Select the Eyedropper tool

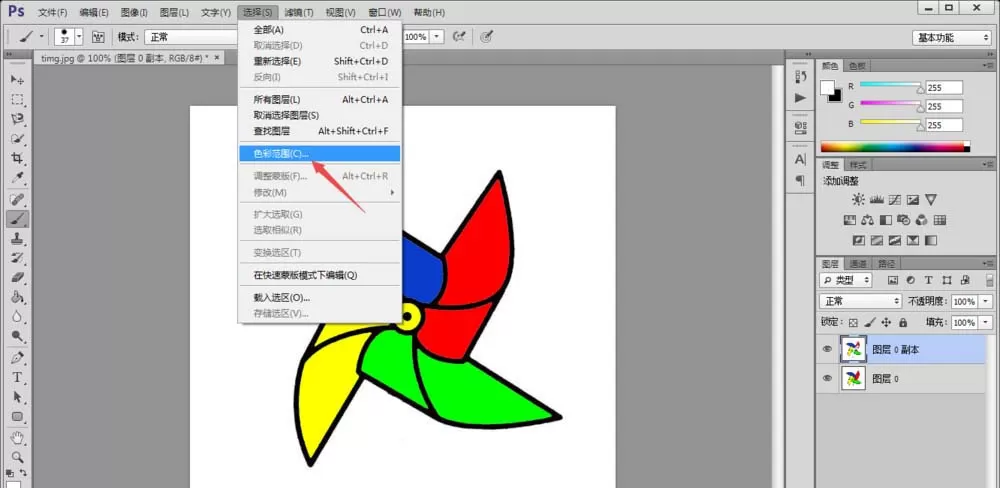pyautogui.click(x=18, y=178)
